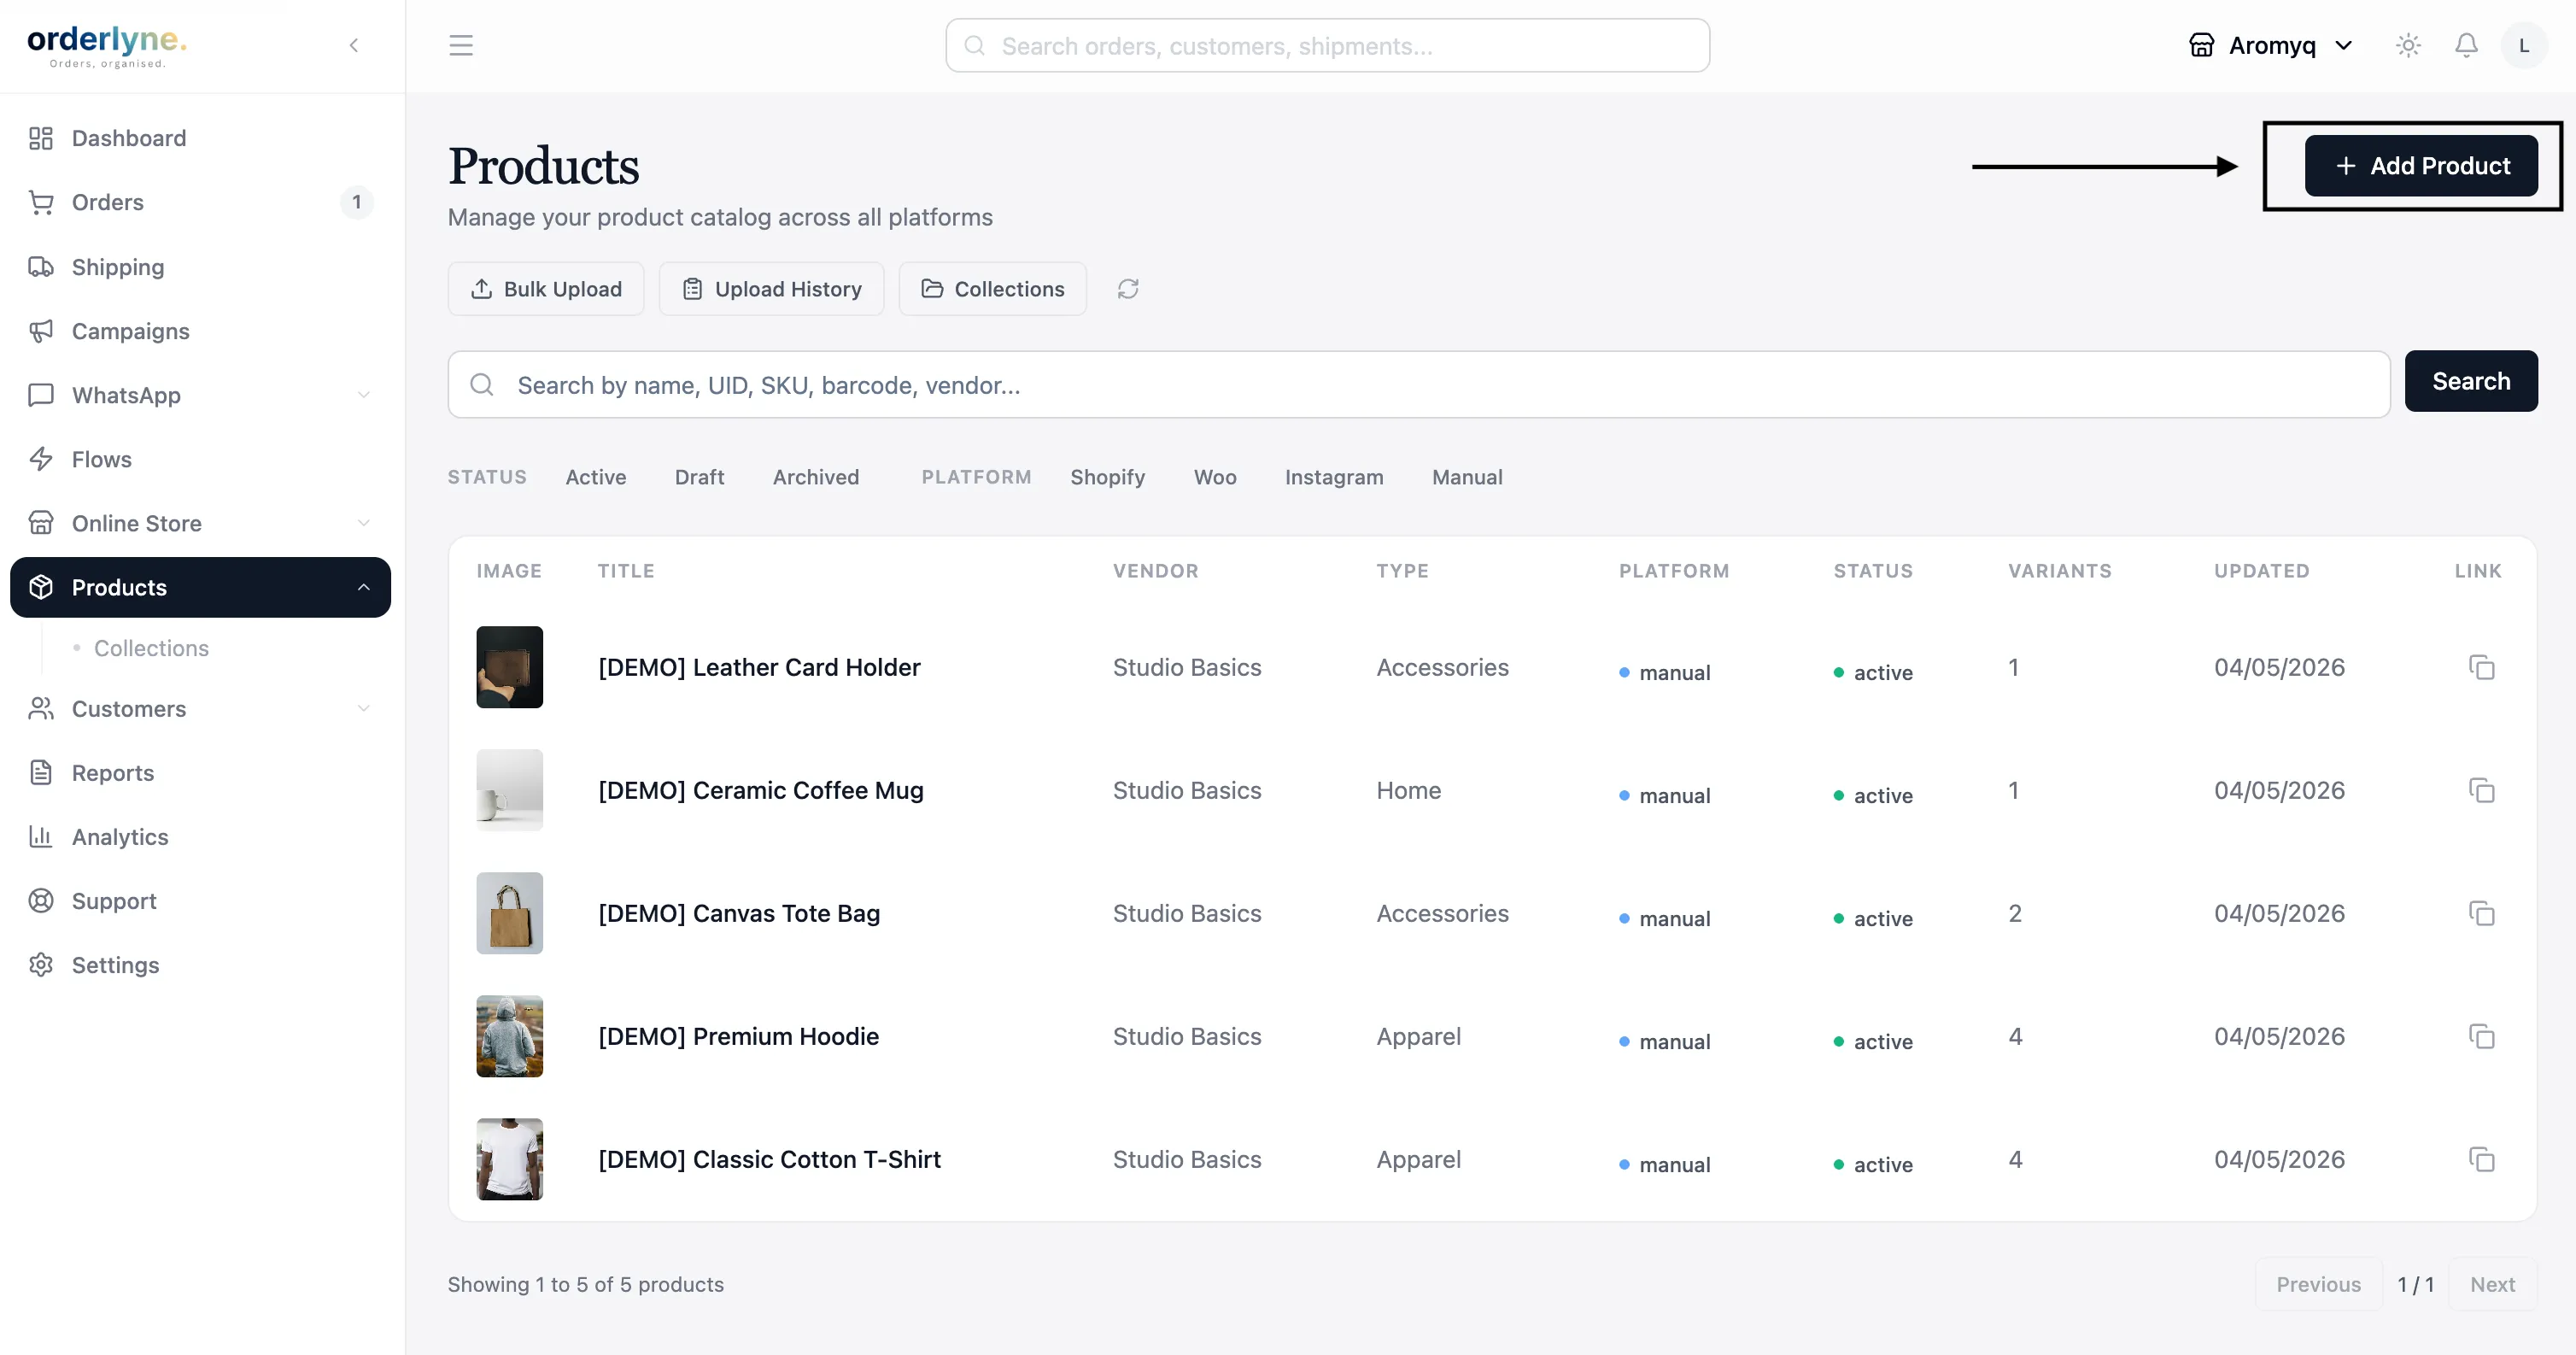Filter by Active status
The width and height of the screenshot is (2576, 1355).
pyautogui.click(x=596, y=477)
